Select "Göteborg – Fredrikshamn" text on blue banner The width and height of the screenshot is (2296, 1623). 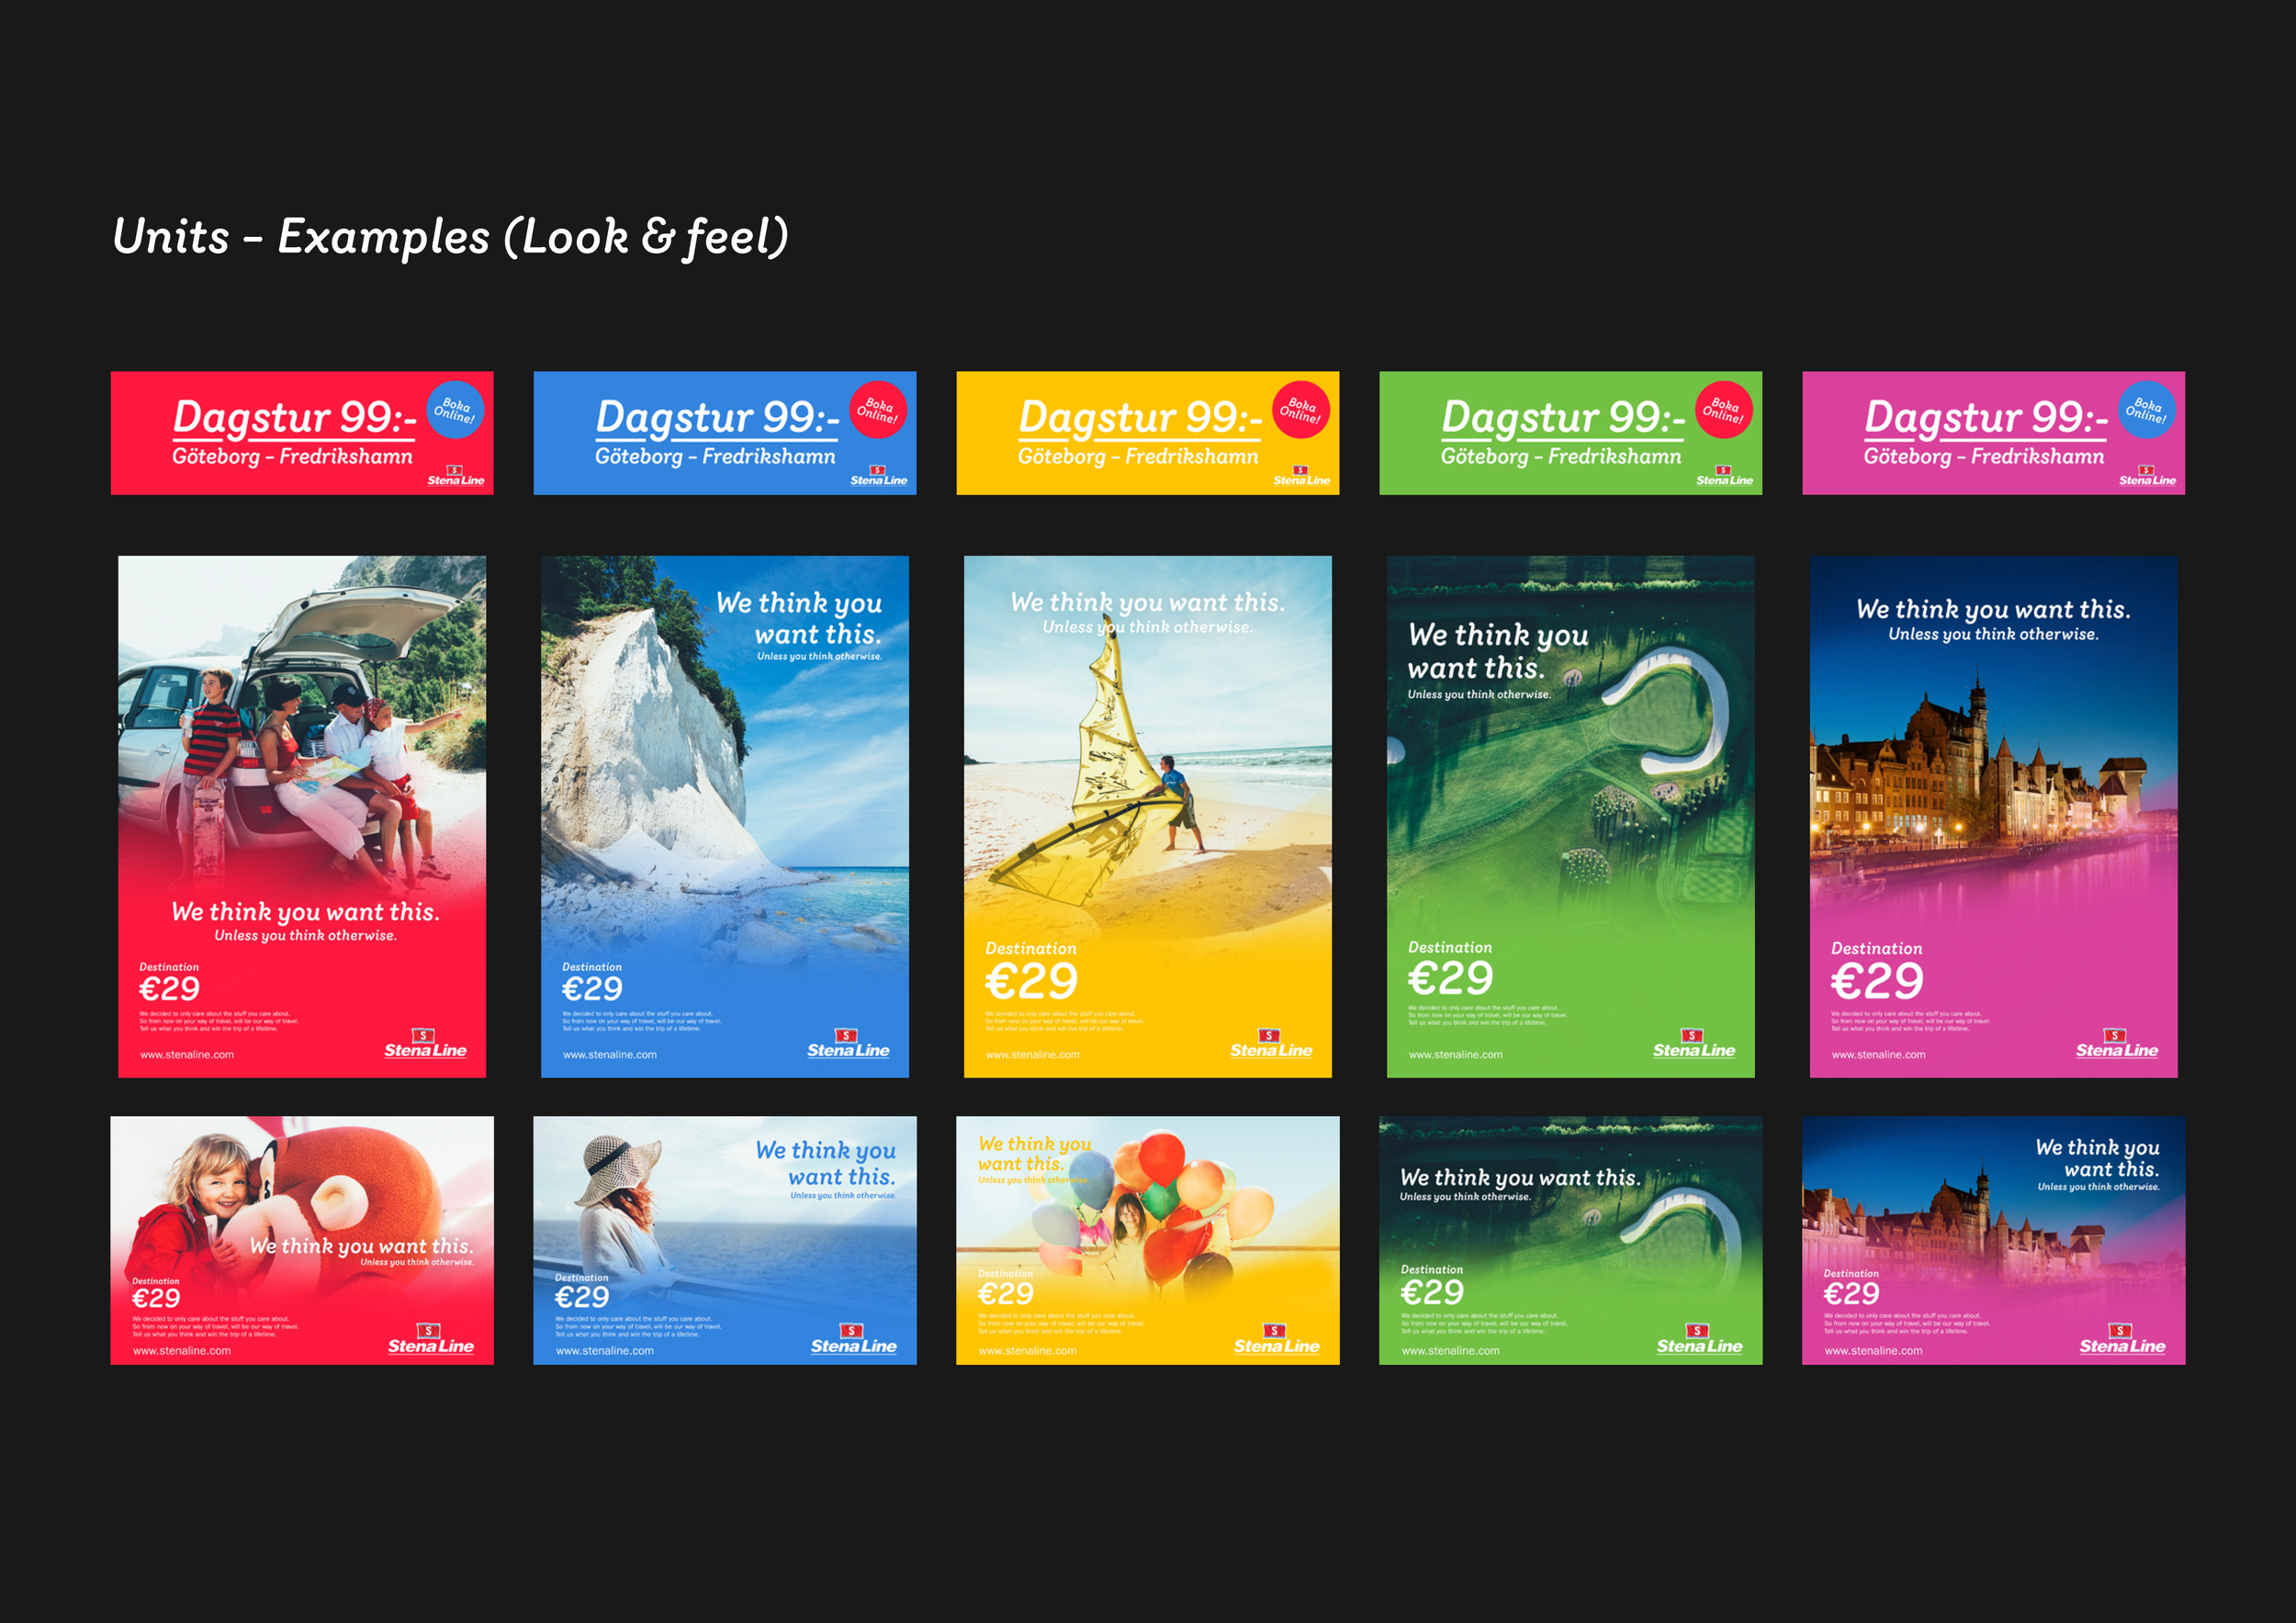[715, 457]
